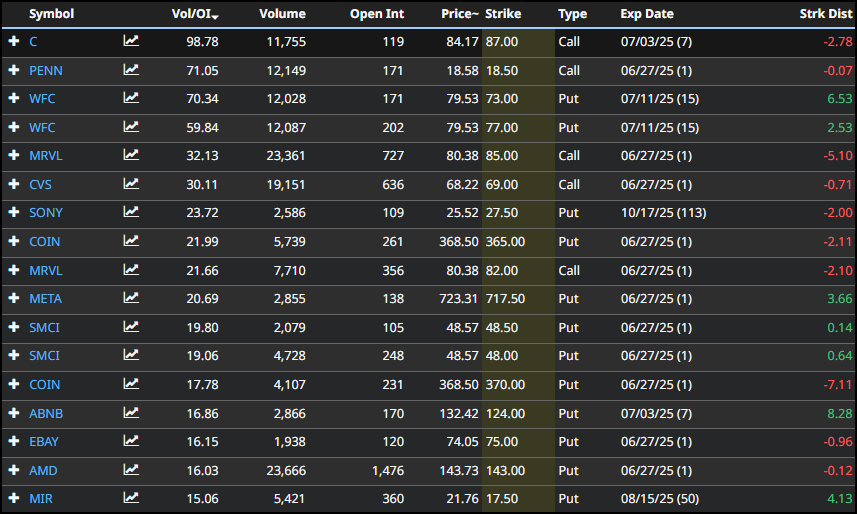Viewport: 857px width, 514px height.
Task: Open chart icon for COIN 370.00 put
Action: point(131,384)
